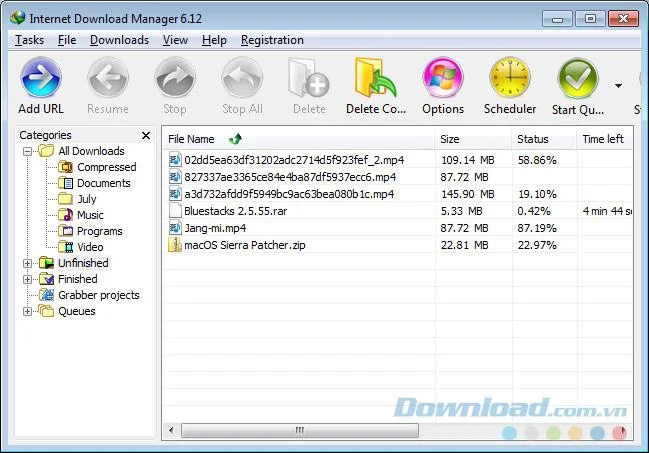Image resolution: width=649 pixels, height=453 pixels.
Task: Click the 4 min 44 s time left cell
Action: 607,211
